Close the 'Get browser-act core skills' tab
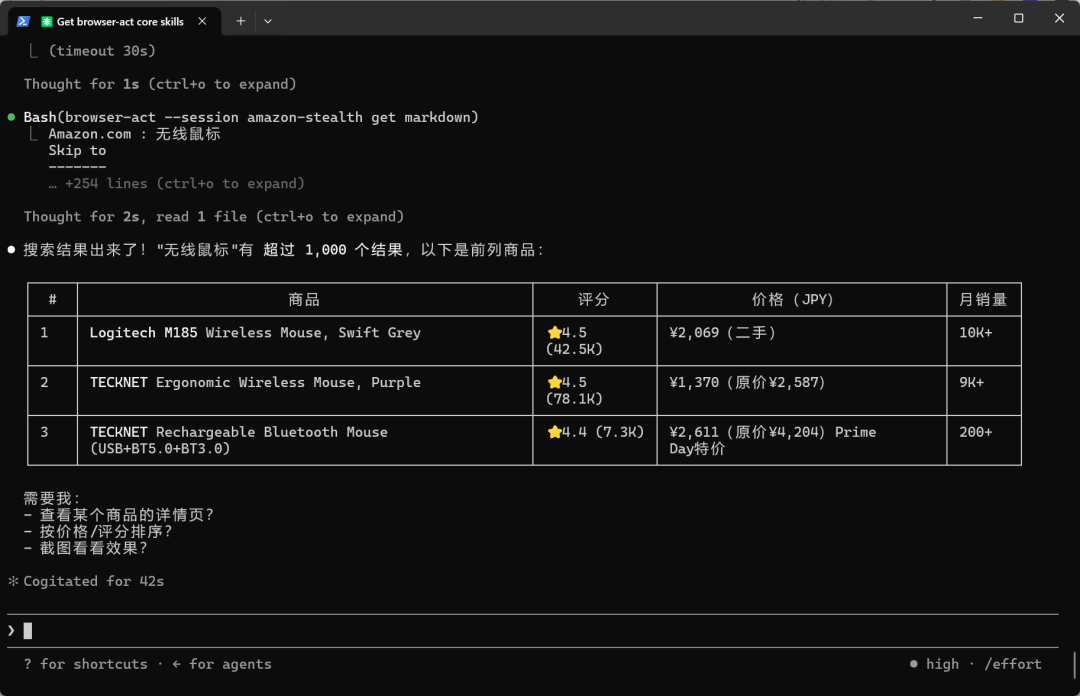This screenshot has height=696, width=1080. pos(202,21)
